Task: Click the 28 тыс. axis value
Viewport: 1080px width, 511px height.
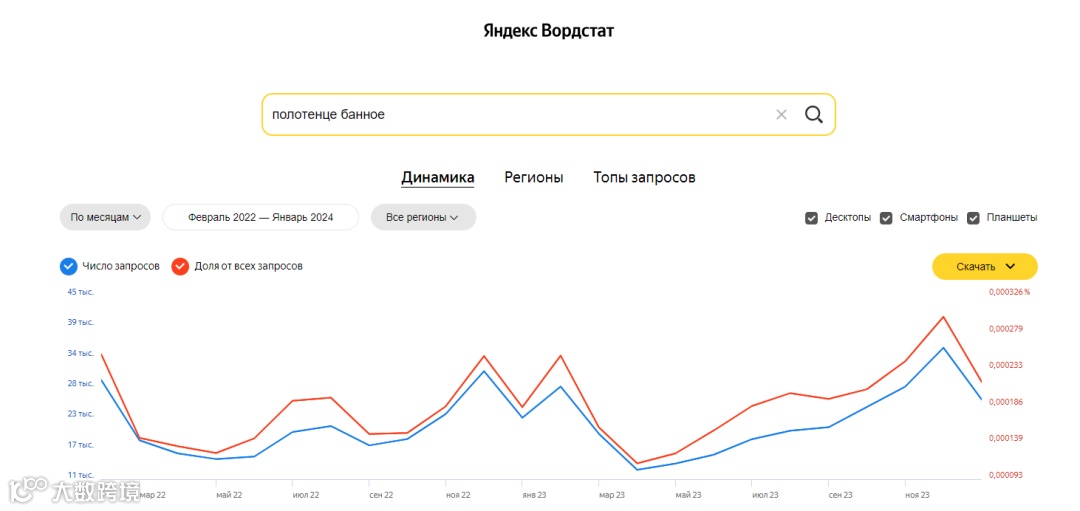Action: (x=81, y=384)
